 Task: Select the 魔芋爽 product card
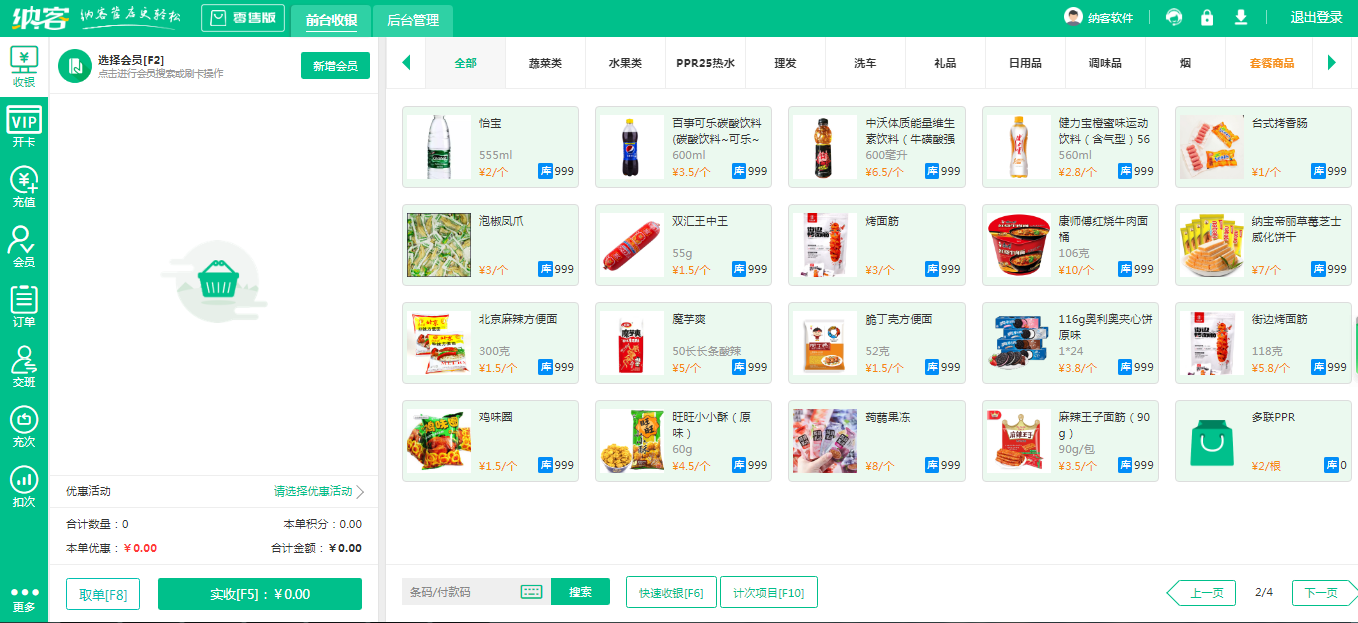pyautogui.click(x=683, y=343)
